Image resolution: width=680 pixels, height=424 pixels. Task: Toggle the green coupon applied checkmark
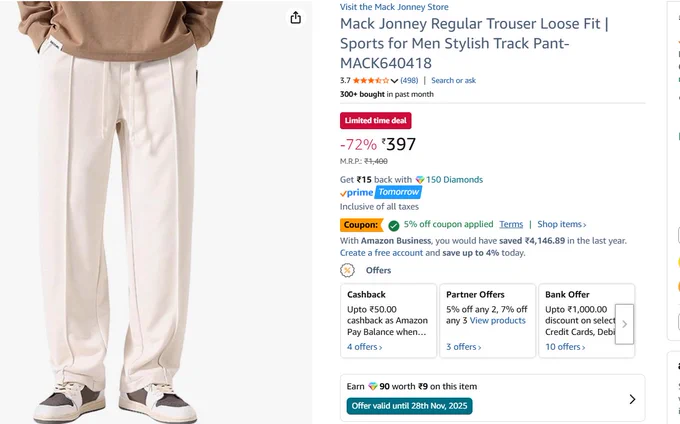(393, 225)
